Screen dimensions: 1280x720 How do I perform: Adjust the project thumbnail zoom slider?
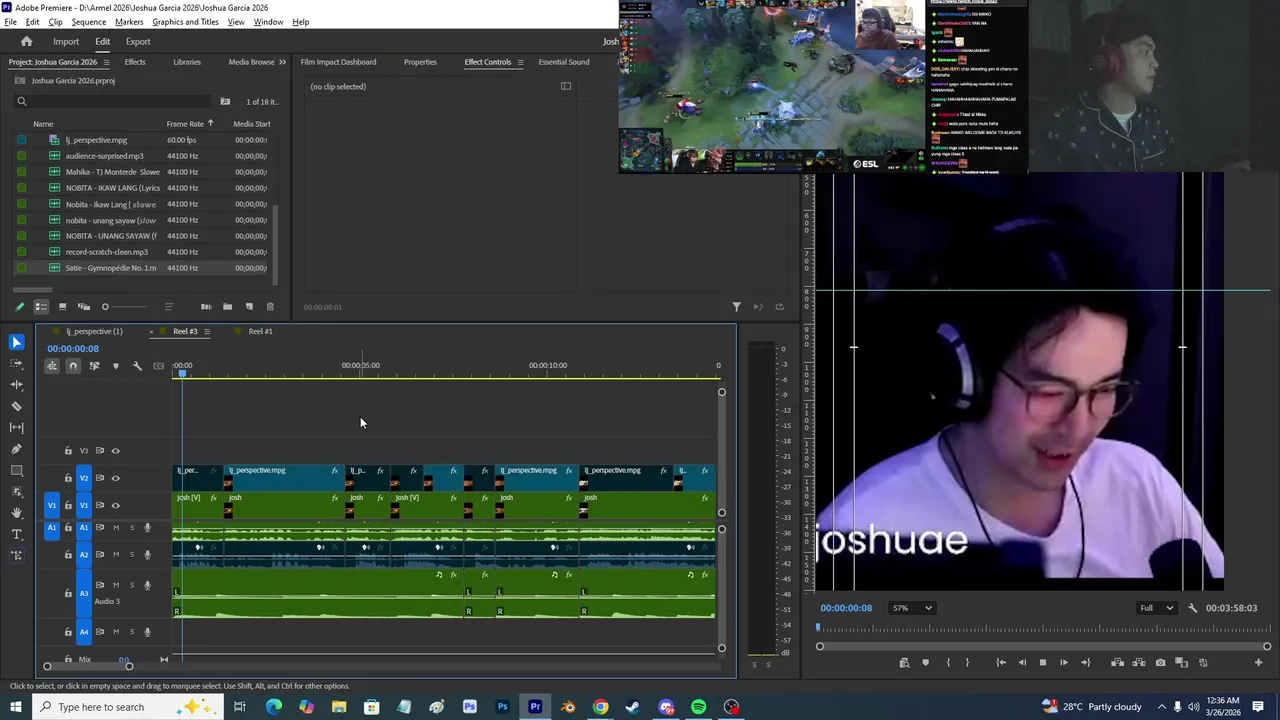(x=126, y=307)
